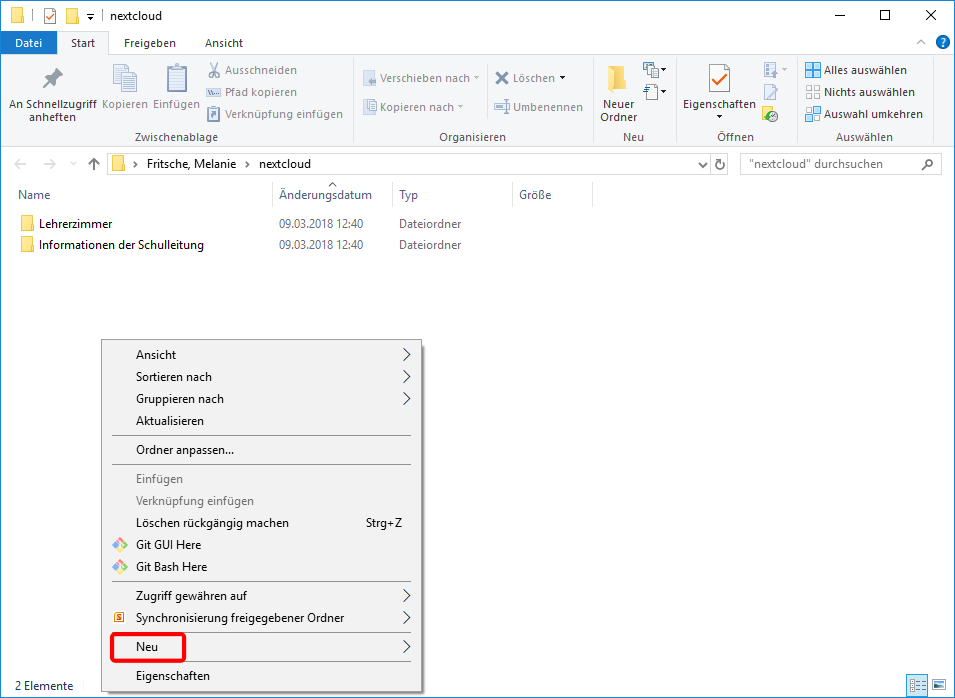Screen dimensions: 955x698
Task: Open the Neues Element dropdown in ribbon
Action: click(x=655, y=70)
